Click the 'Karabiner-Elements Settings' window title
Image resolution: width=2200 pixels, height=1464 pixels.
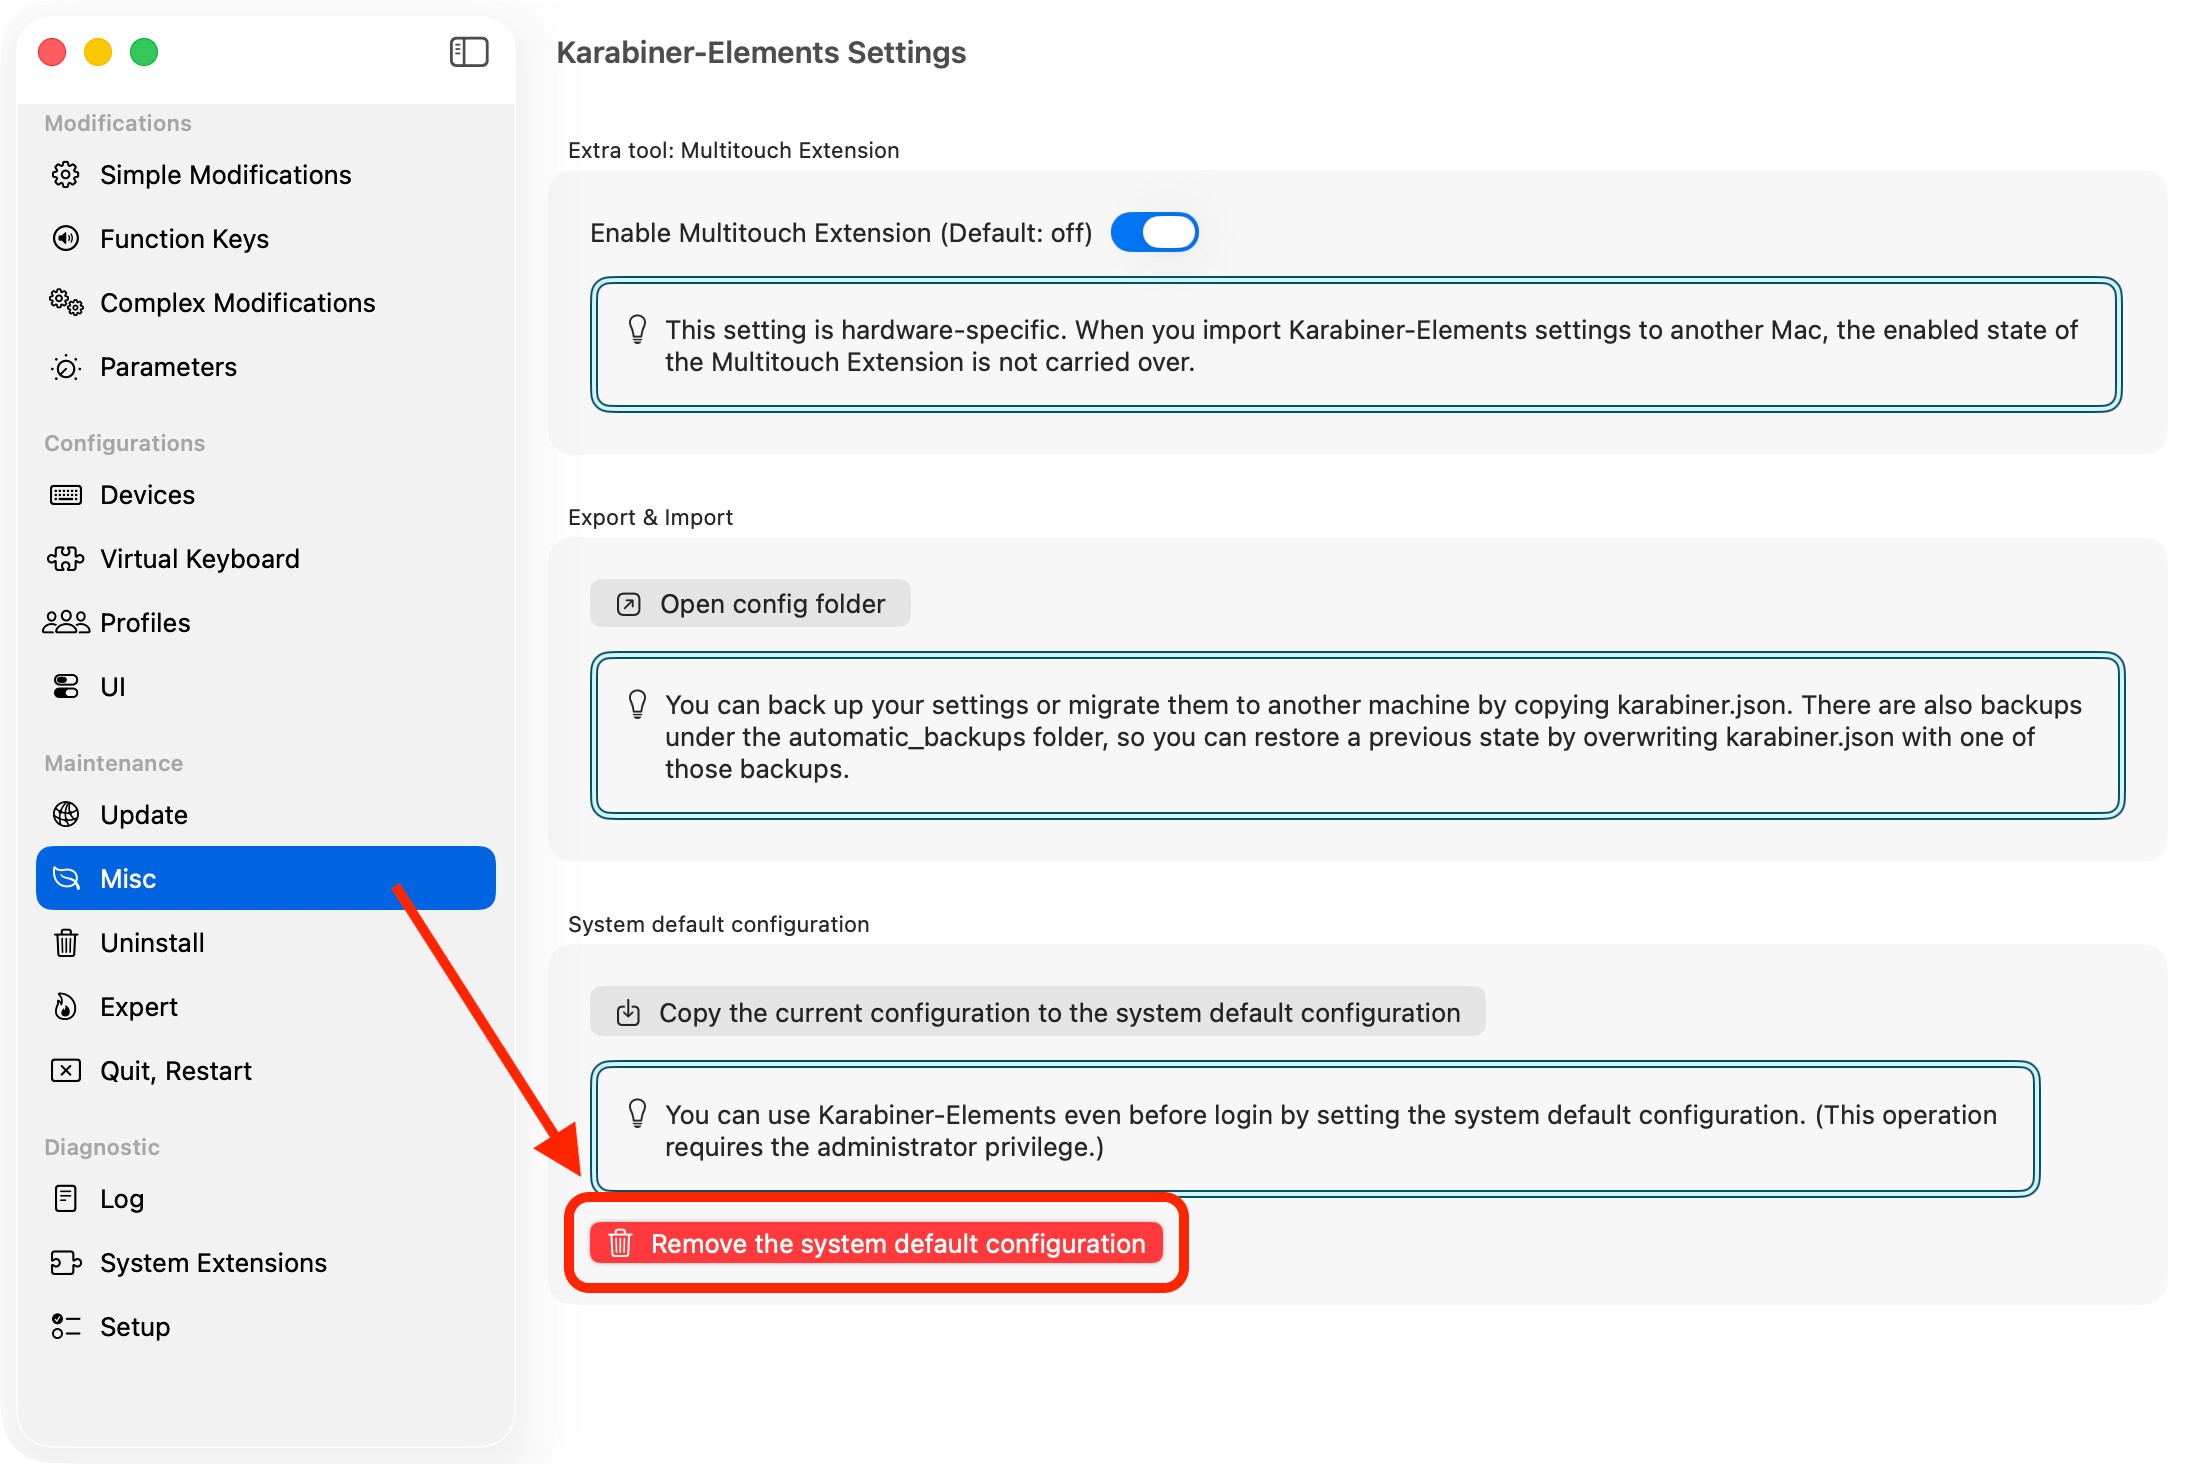761,52
